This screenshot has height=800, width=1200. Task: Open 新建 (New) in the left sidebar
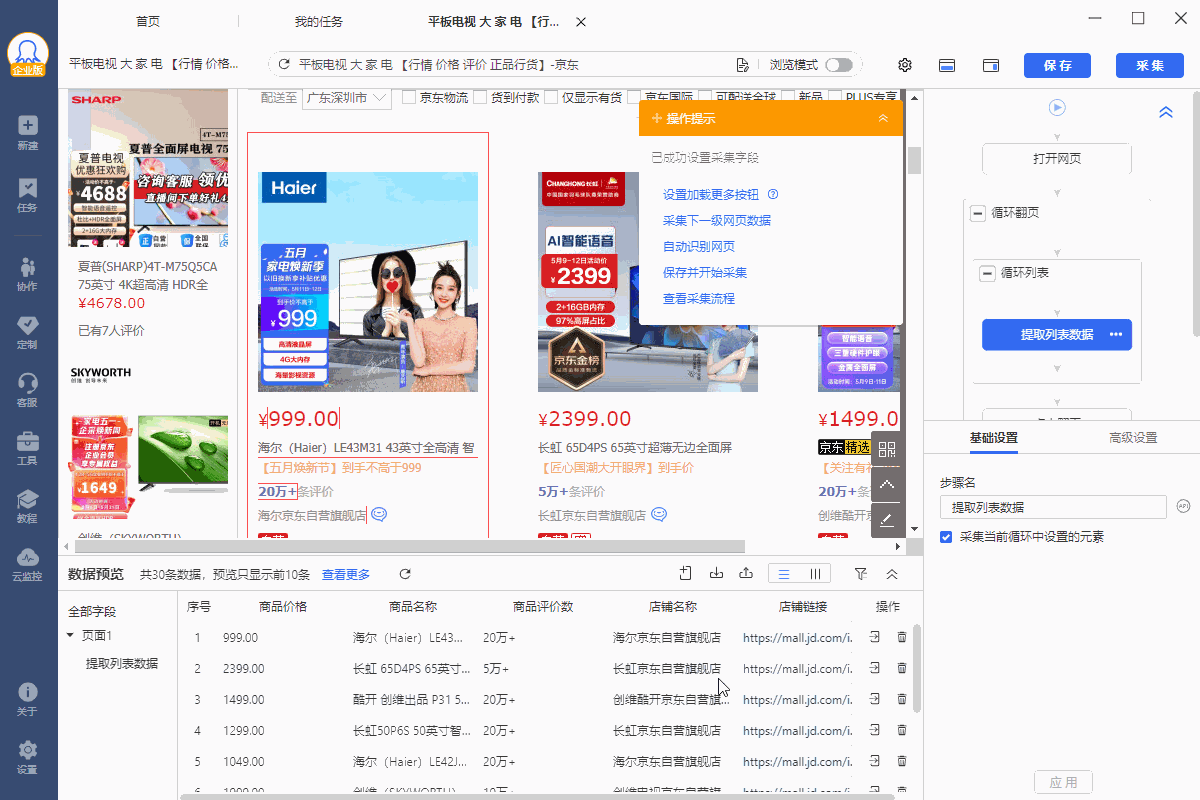[x=28, y=133]
